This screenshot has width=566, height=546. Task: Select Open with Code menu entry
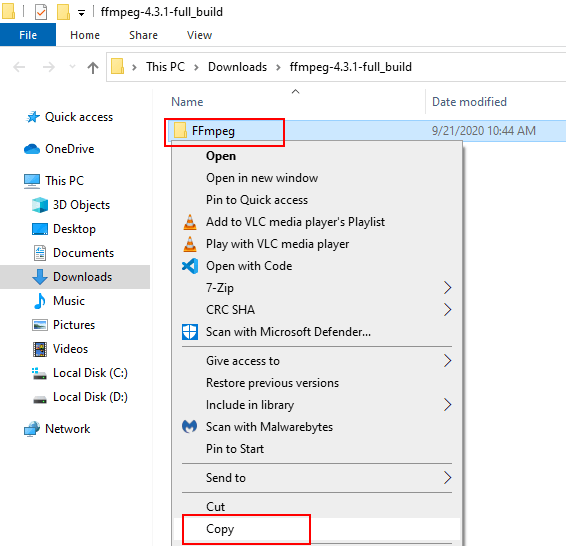[x=317, y=266]
